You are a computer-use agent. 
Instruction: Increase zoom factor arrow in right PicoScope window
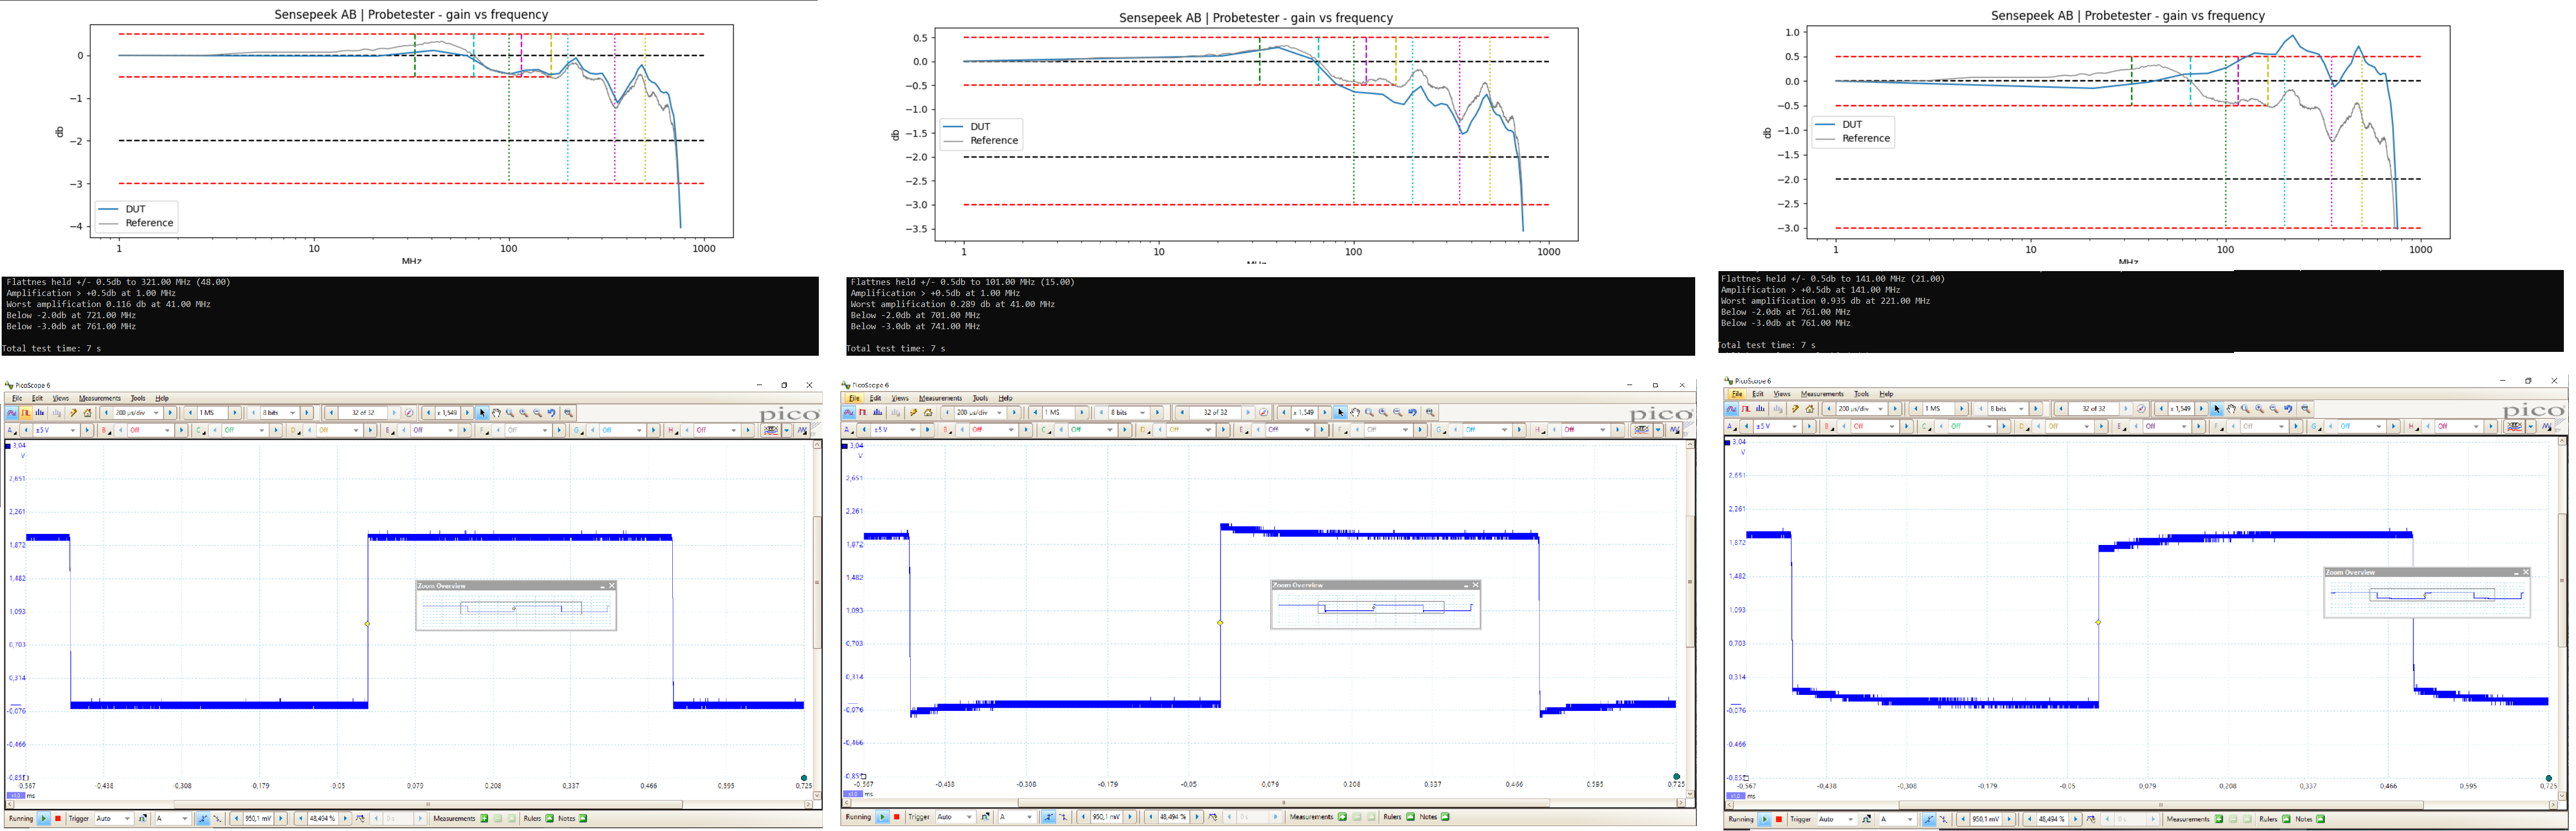2201,409
